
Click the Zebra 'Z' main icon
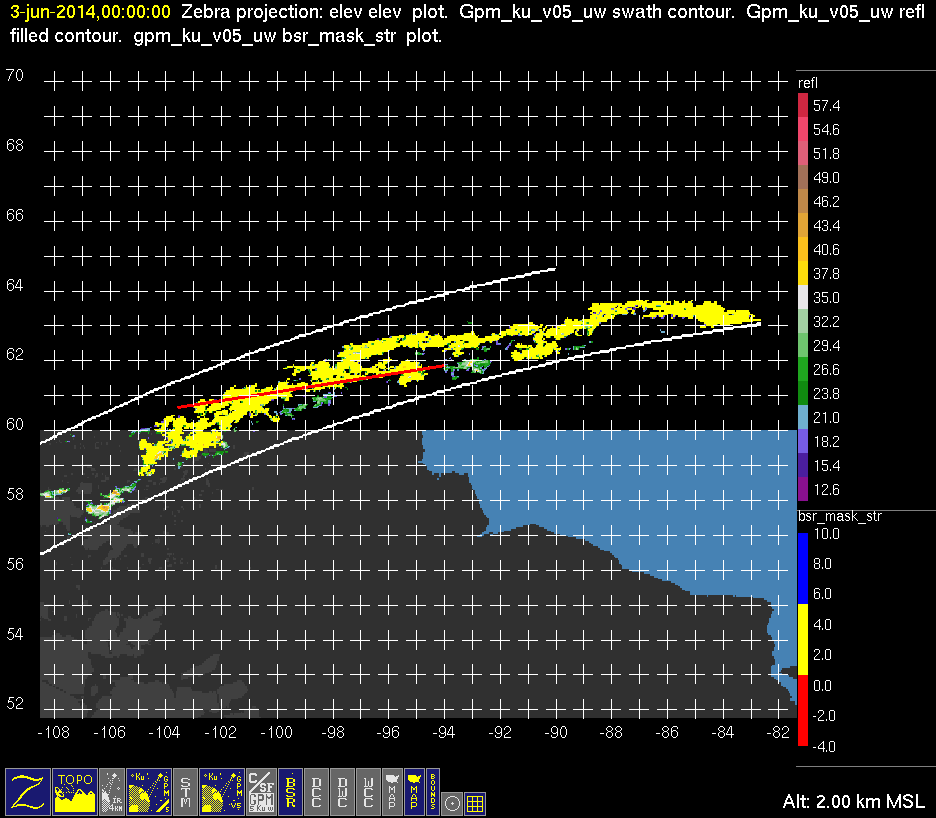tap(28, 790)
